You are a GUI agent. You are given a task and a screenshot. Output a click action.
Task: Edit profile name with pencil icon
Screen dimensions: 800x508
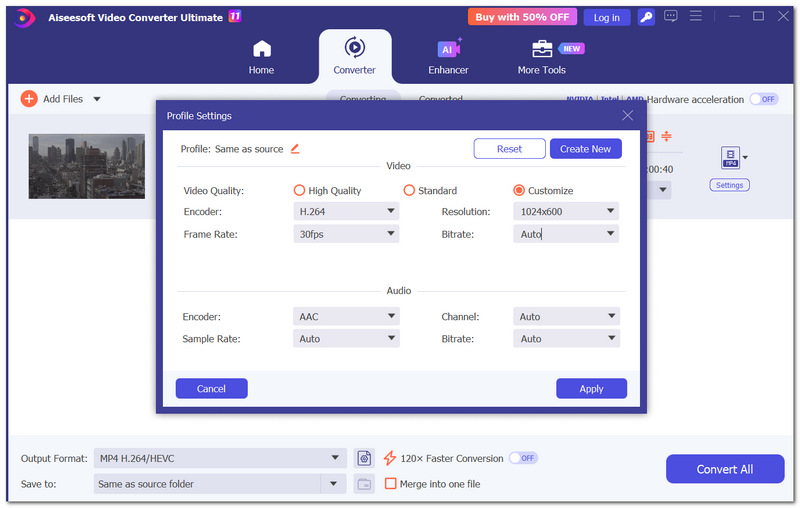pyautogui.click(x=295, y=149)
